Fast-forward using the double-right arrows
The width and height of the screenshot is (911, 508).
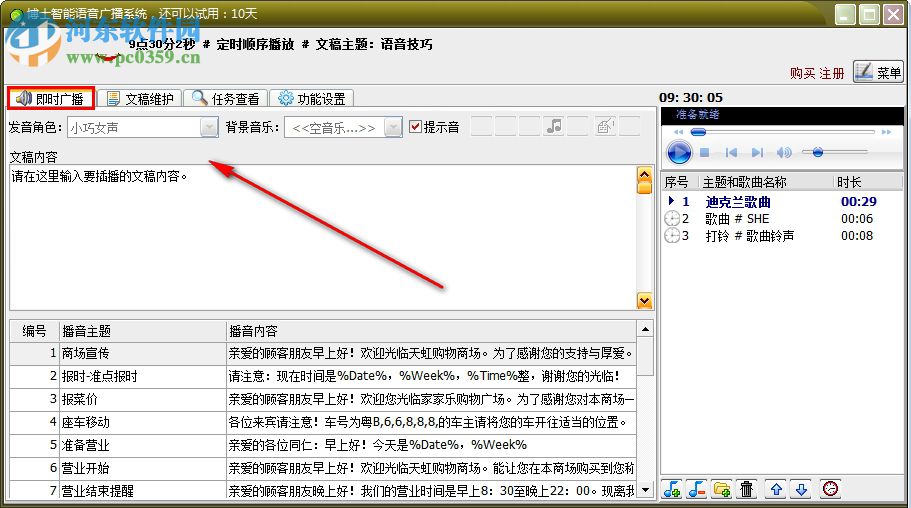point(886,132)
